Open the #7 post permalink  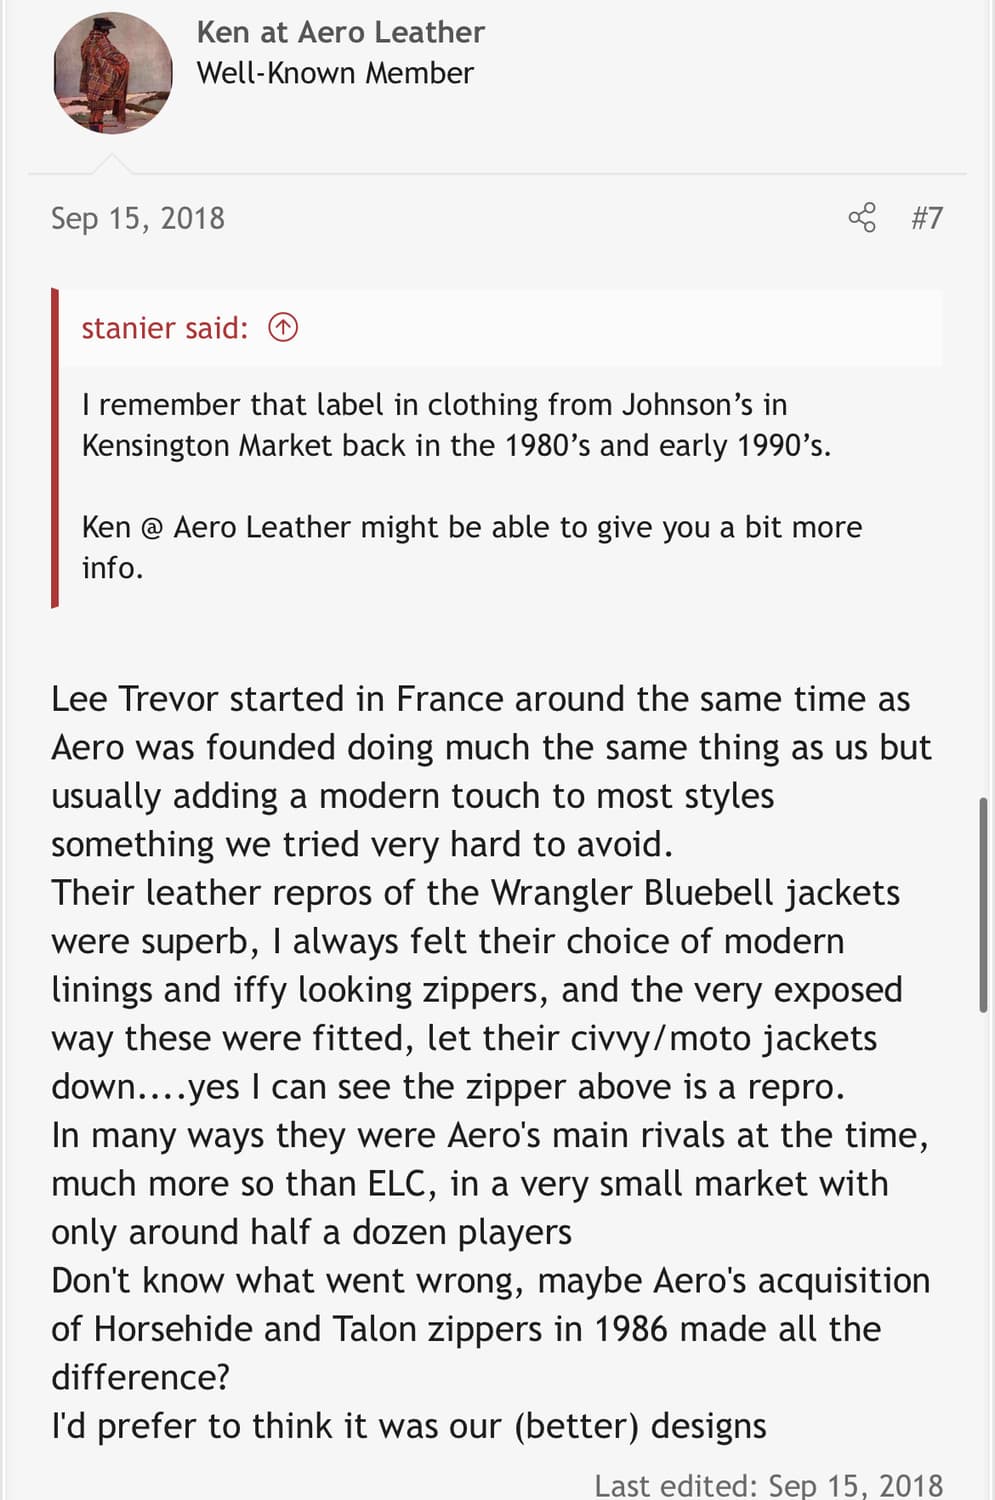pos(928,217)
